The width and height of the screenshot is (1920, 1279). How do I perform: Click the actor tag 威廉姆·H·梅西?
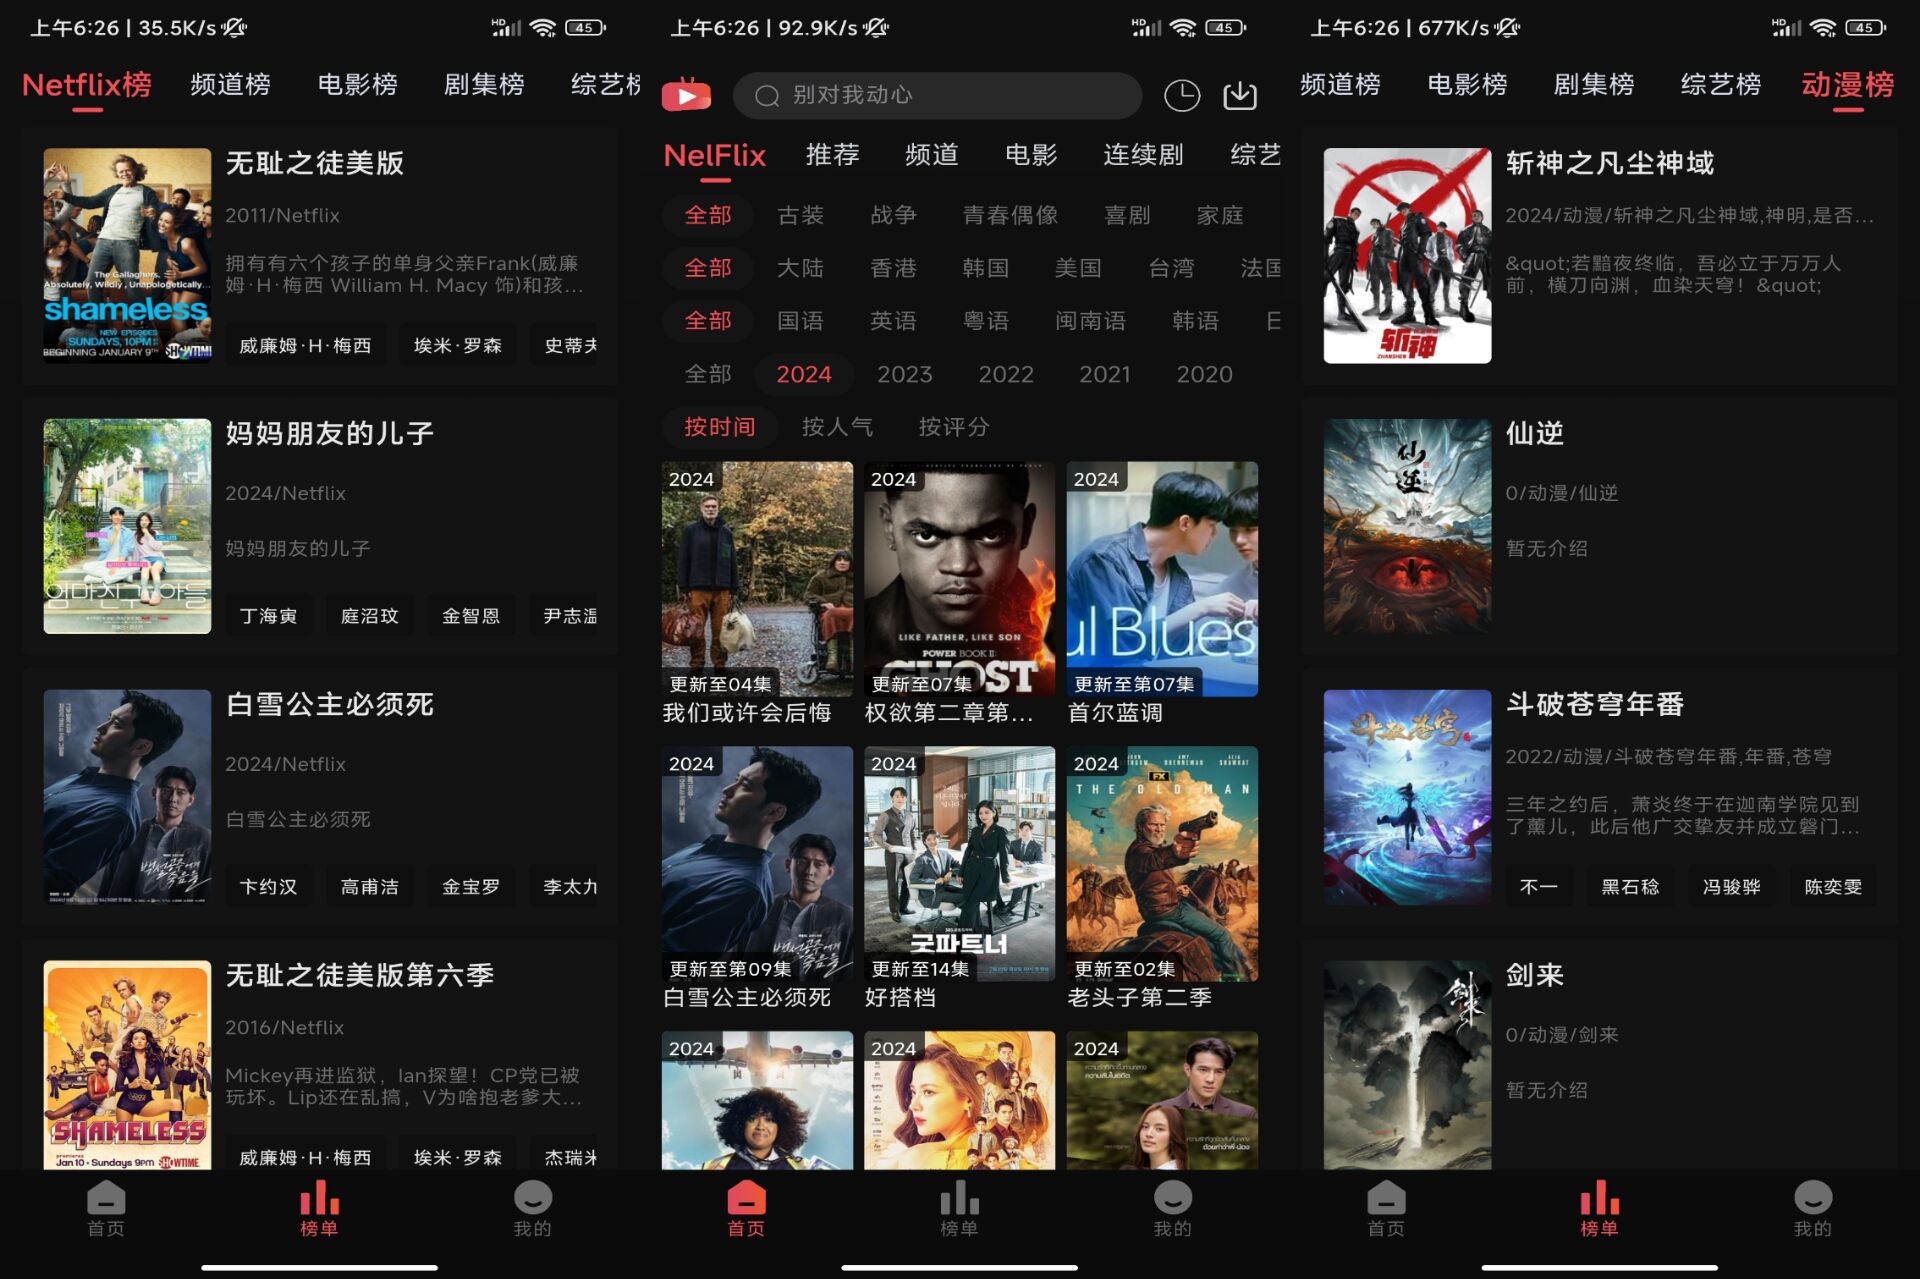point(305,344)
